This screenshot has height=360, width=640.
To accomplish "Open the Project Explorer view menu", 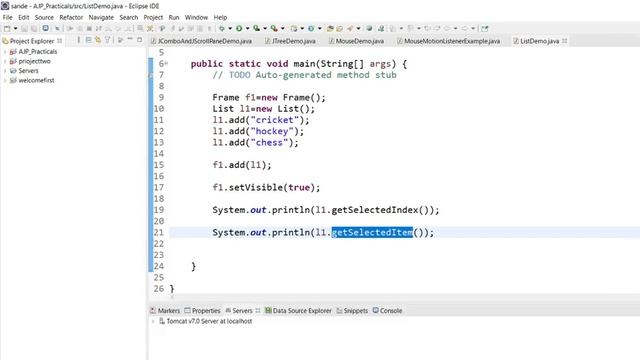I will click(x=120, y=40).
